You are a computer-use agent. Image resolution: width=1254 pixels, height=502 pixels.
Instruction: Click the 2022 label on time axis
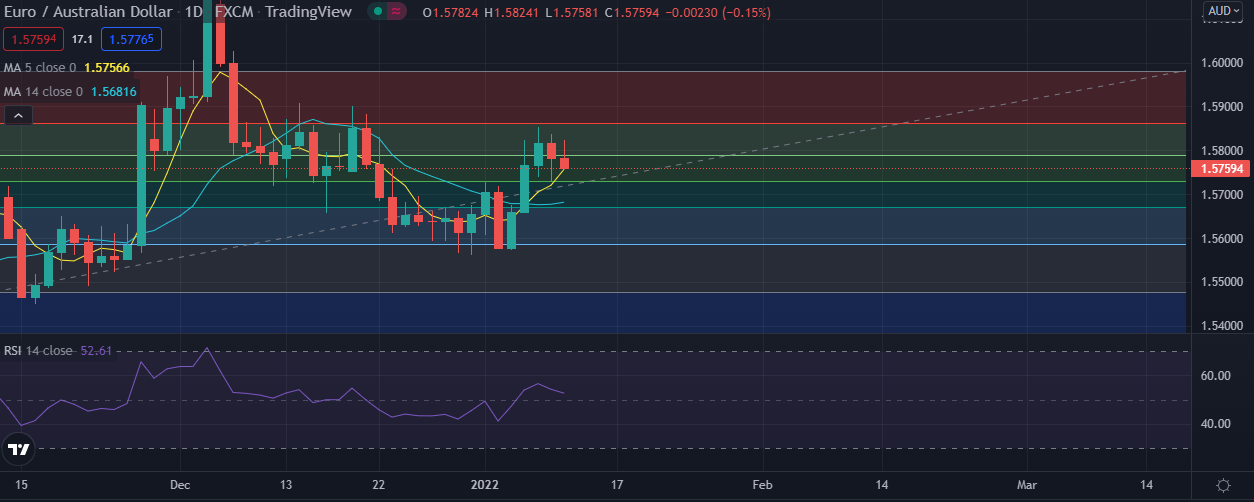485,485
